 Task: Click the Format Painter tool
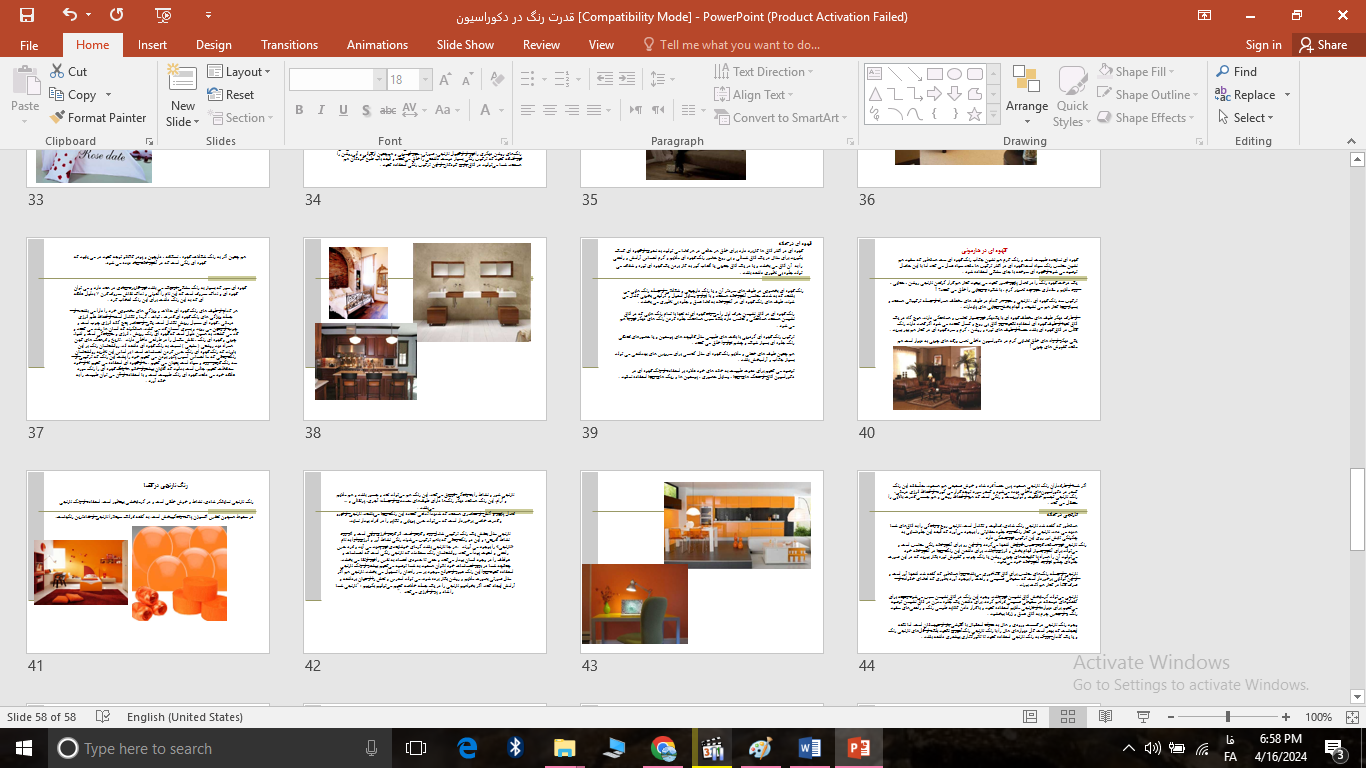click(98, 118)
